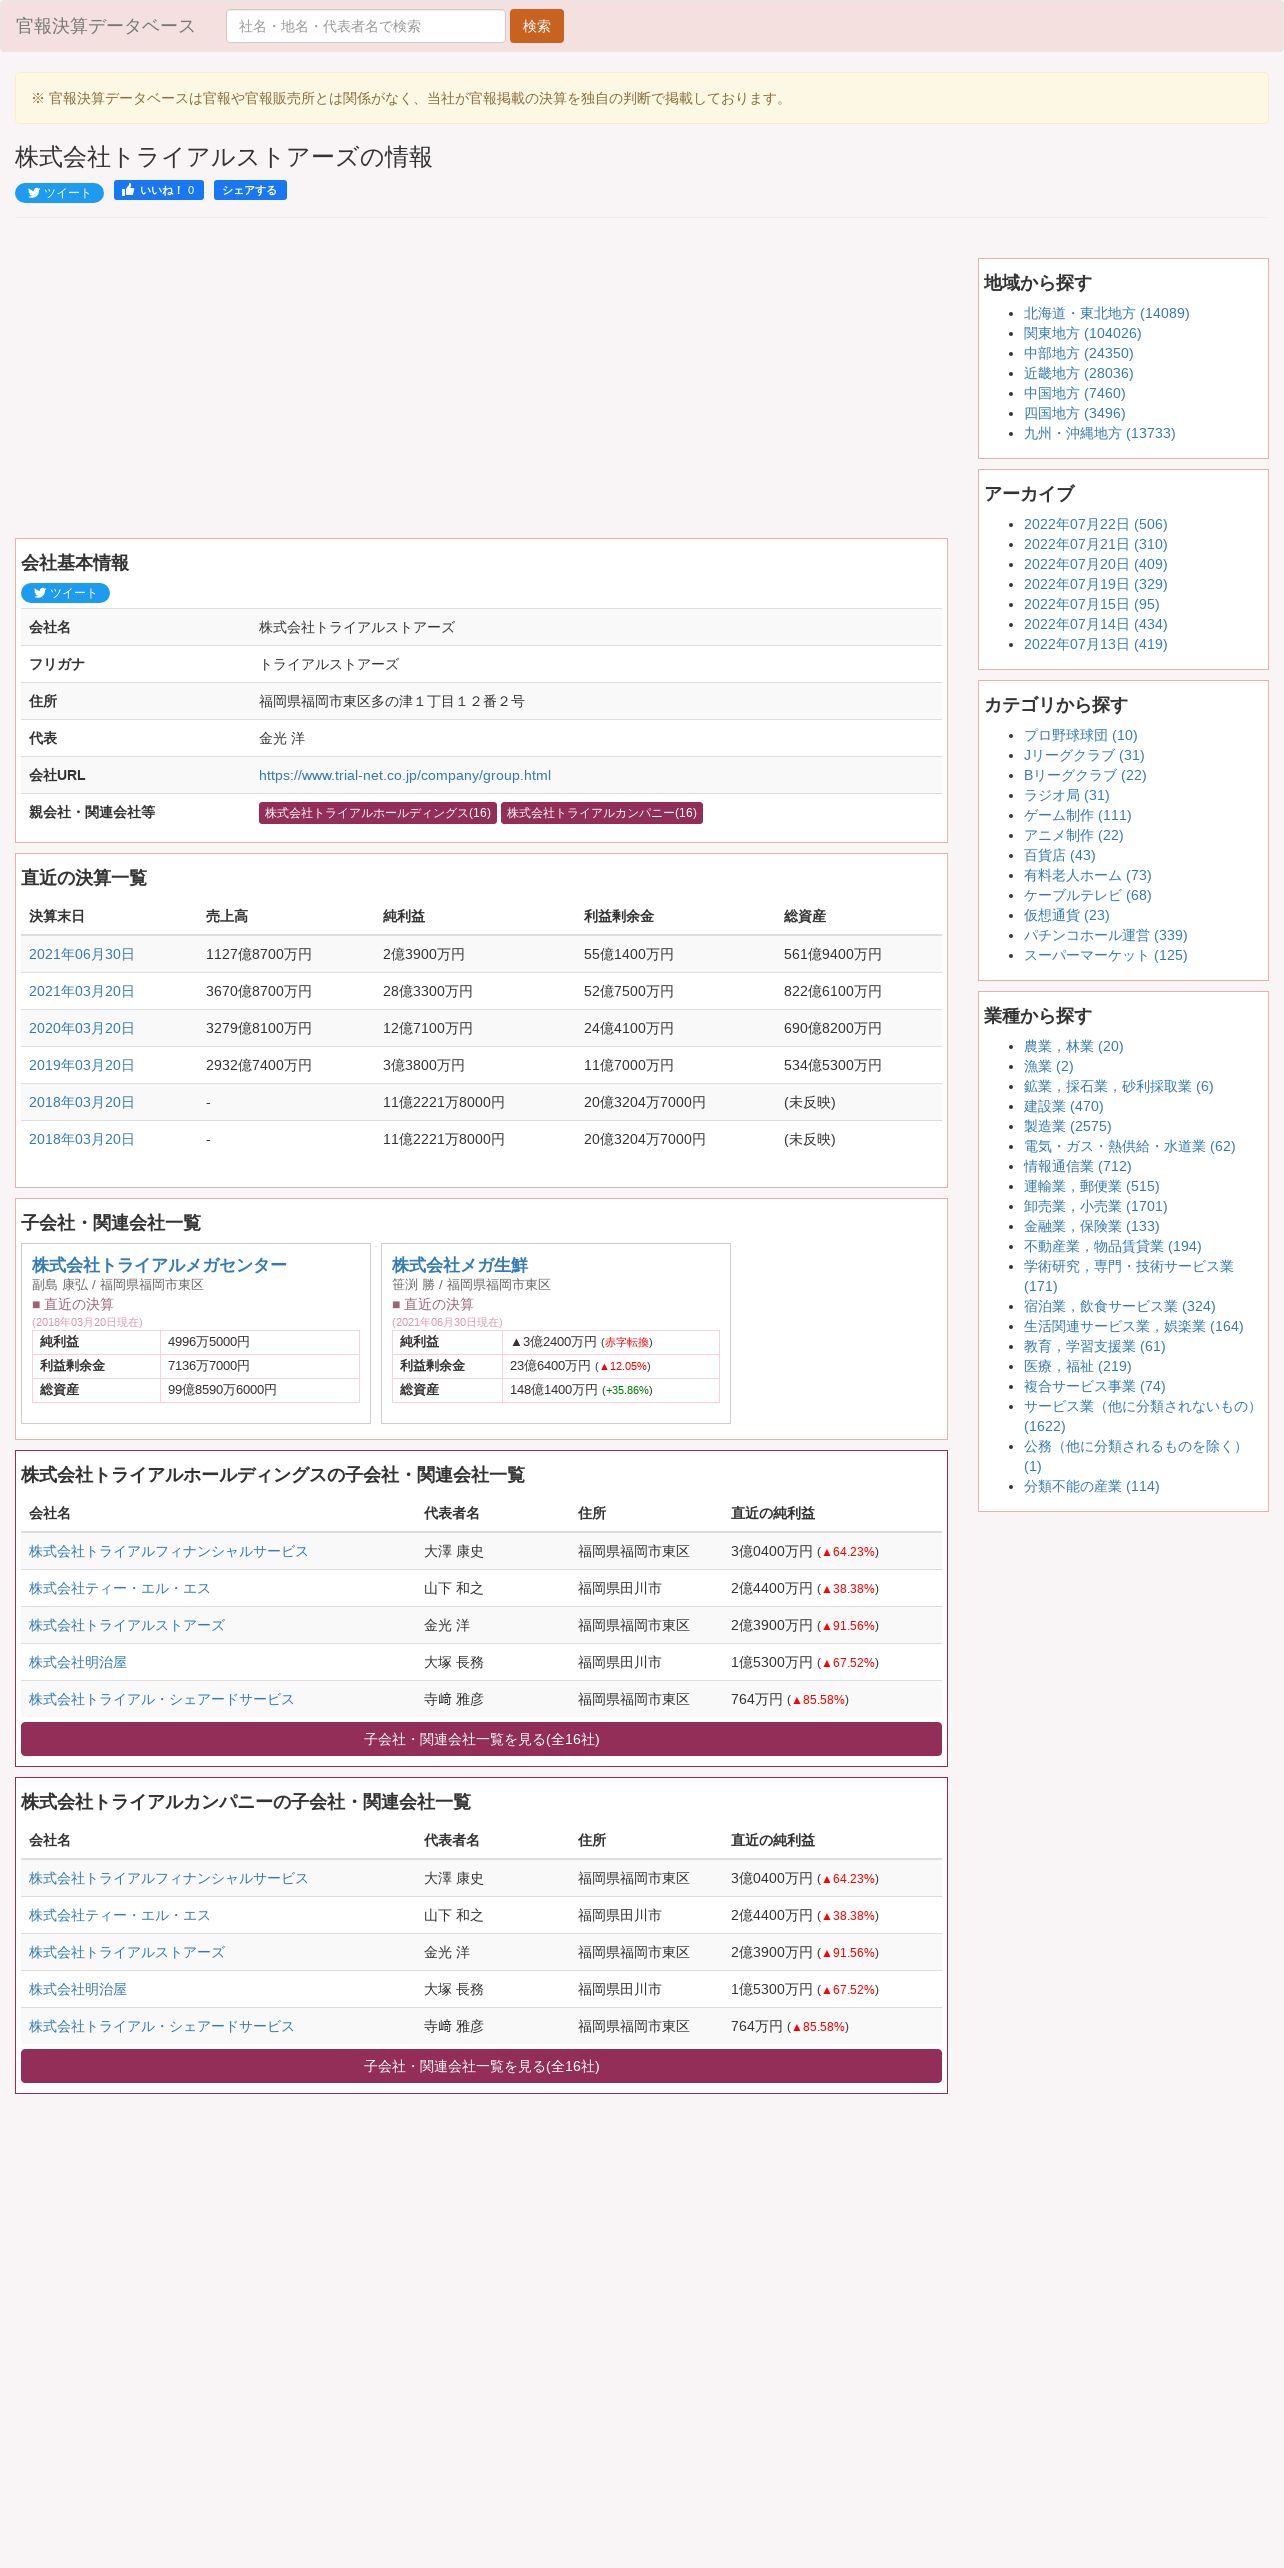The height and width of the screenshot is (2568, 1284).
Task: Open 建設業 (470) industry
Action: point(1063,1106)
